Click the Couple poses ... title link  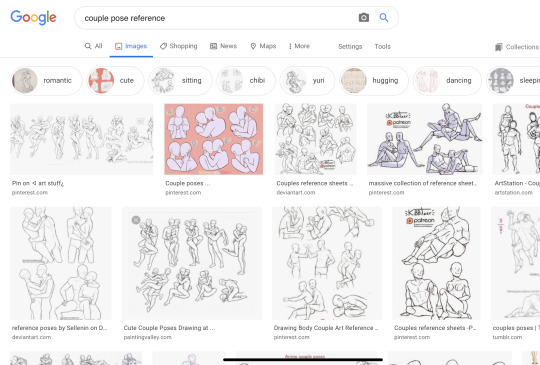pyautogui.click(x=188, y=184)
